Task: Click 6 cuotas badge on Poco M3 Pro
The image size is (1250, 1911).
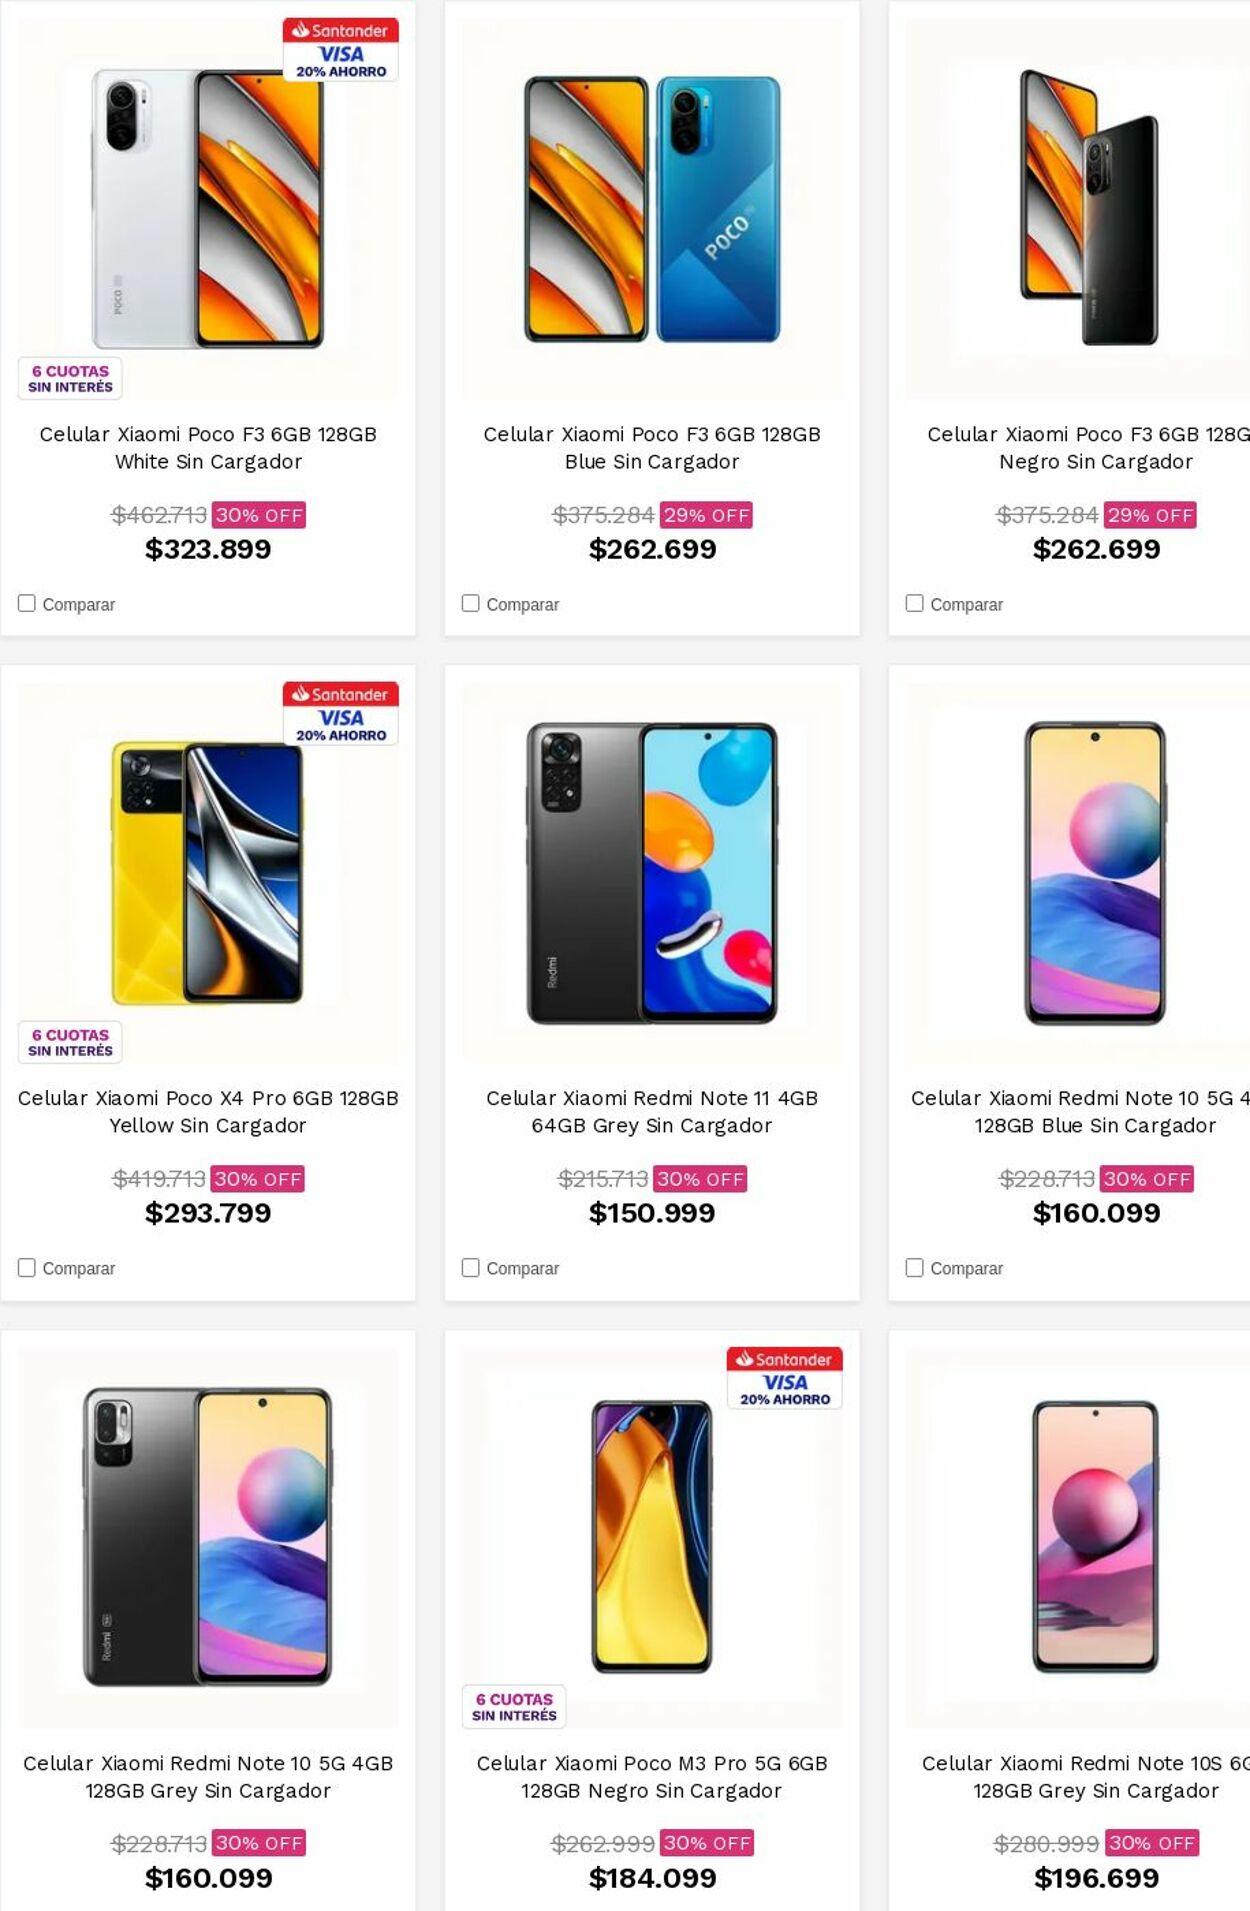Action: [514, 1707]
